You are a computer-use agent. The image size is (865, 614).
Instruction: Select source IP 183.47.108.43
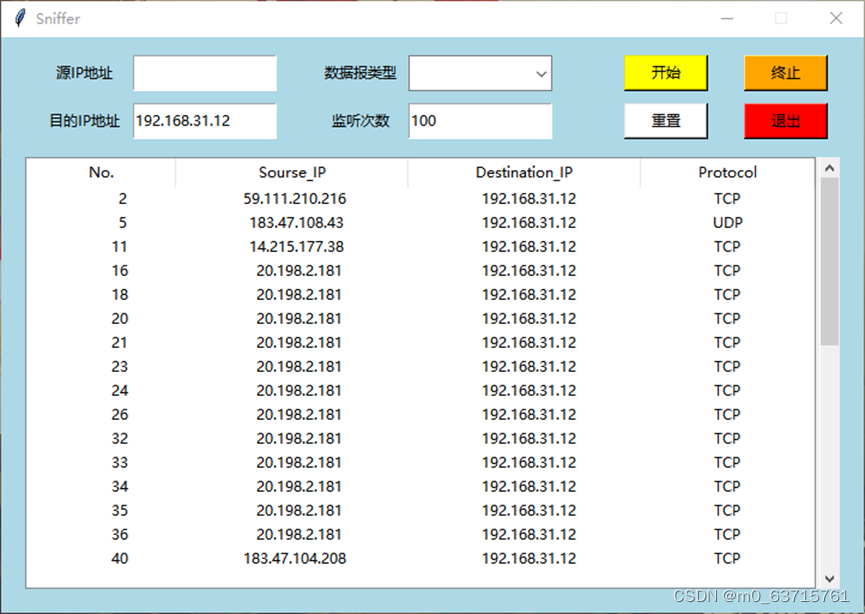click(x=296, y=223)
